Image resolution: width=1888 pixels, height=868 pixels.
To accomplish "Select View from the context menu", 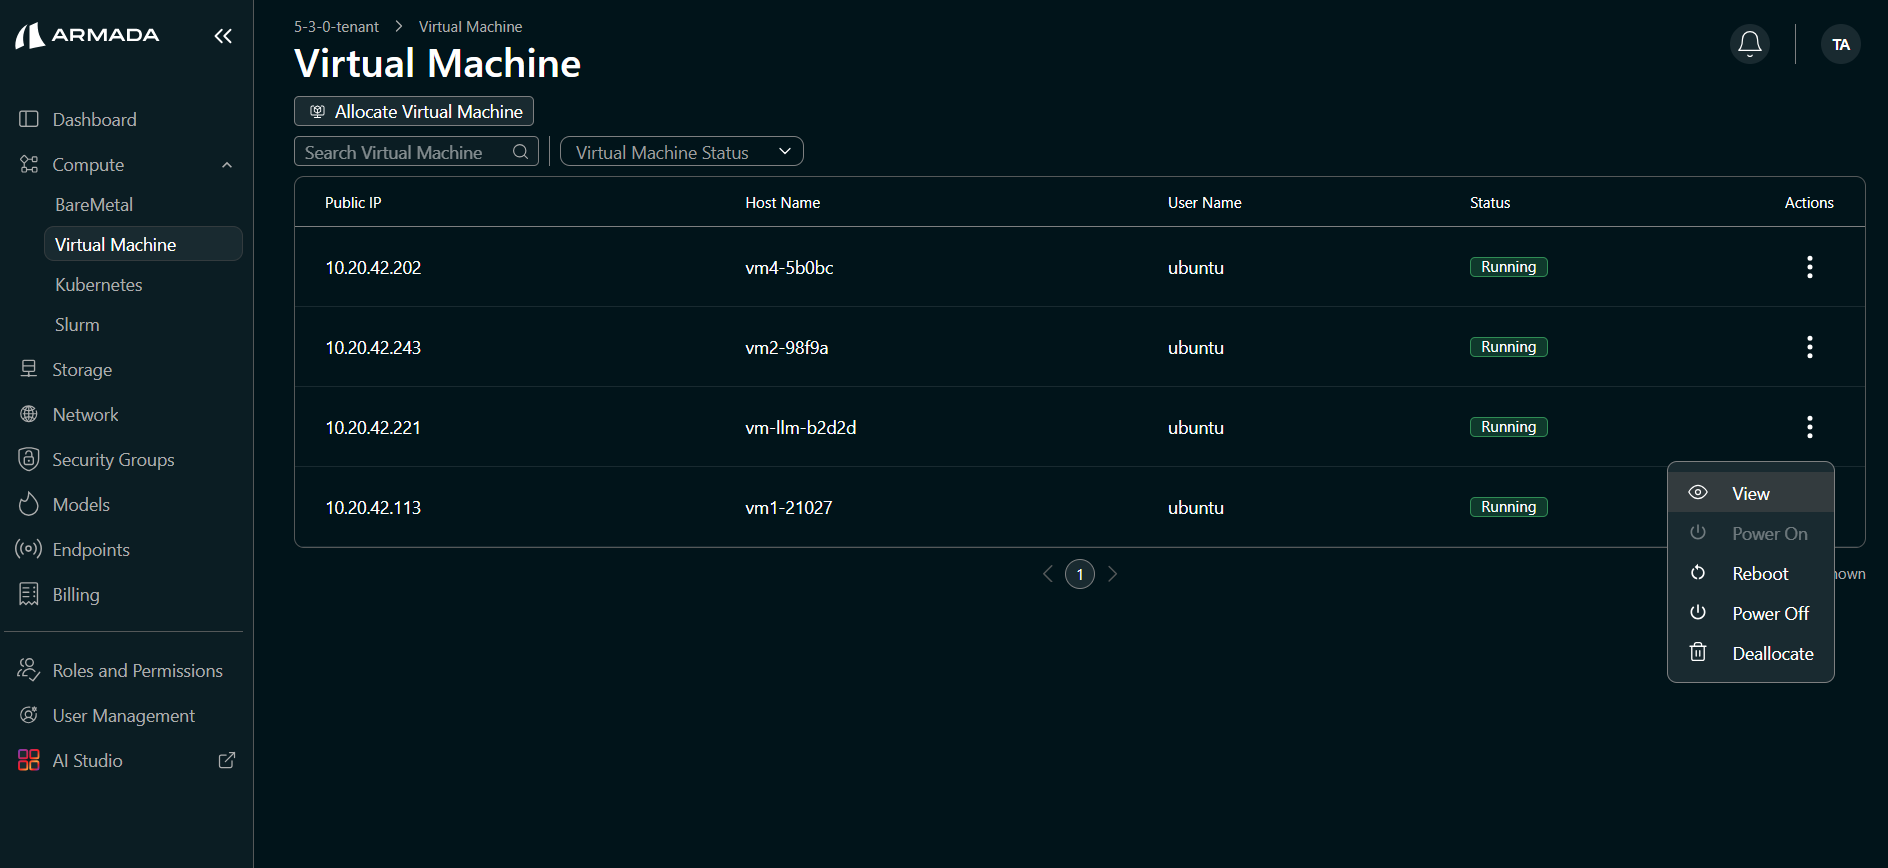I will [1750, 493].
